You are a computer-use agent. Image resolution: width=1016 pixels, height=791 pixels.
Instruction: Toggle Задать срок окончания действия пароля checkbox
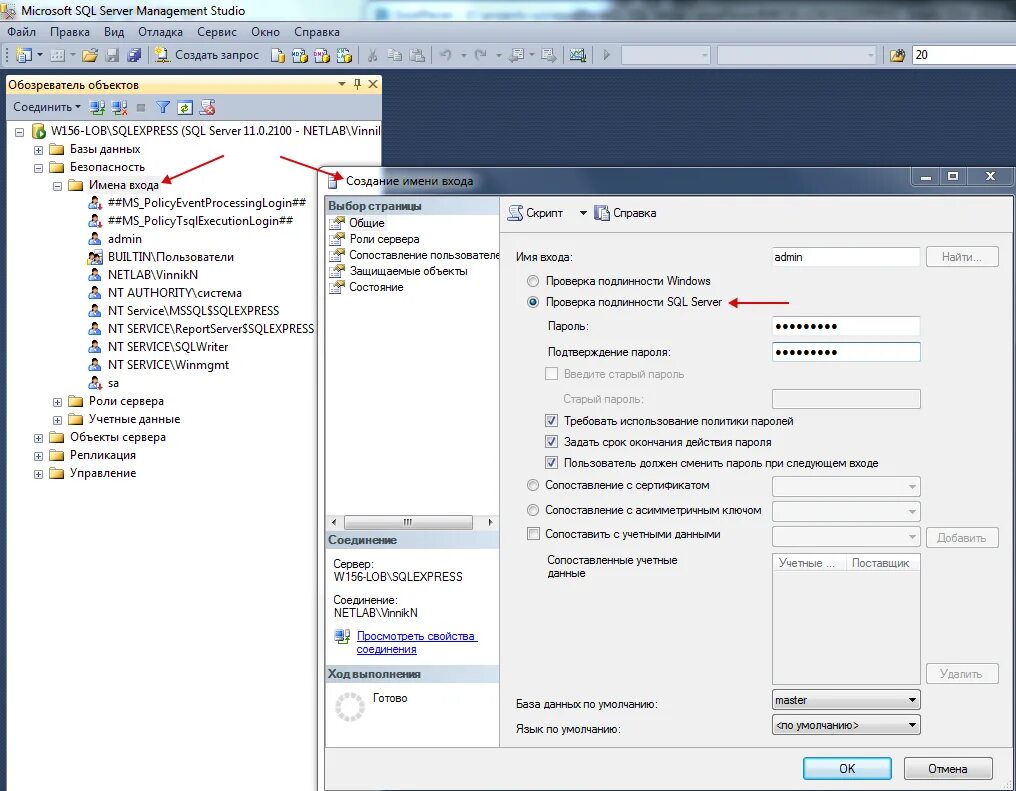pyautogui.click(x=551, y=442)
